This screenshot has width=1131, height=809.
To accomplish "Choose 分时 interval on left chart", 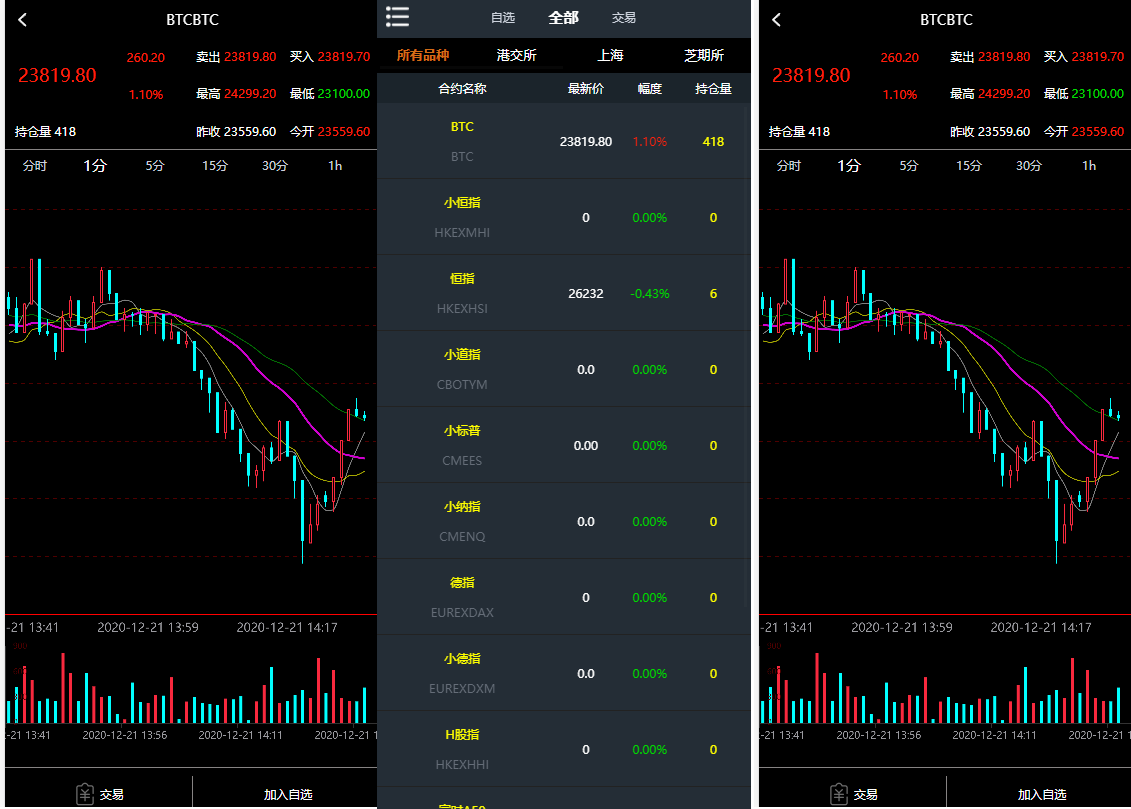I will click(35, 166).
